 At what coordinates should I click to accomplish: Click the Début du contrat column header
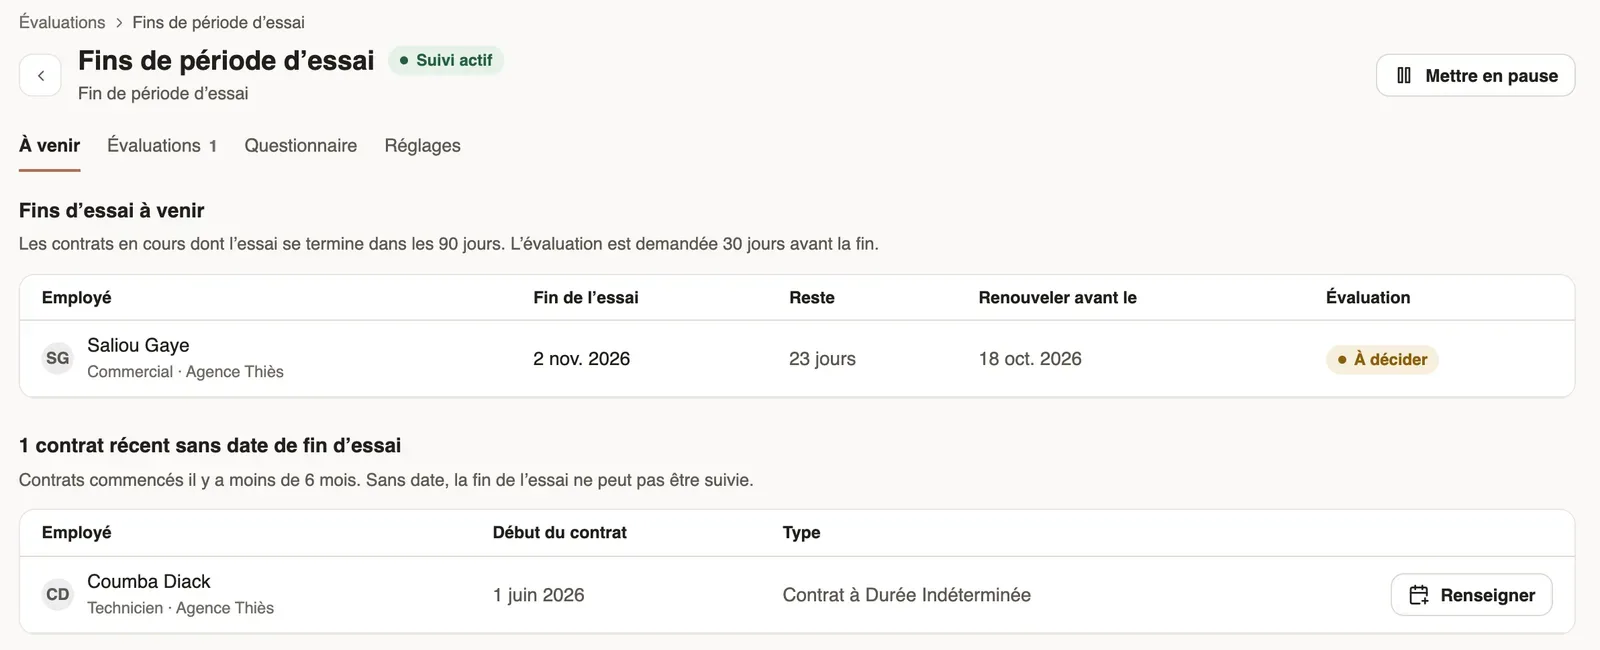point(560,533)
